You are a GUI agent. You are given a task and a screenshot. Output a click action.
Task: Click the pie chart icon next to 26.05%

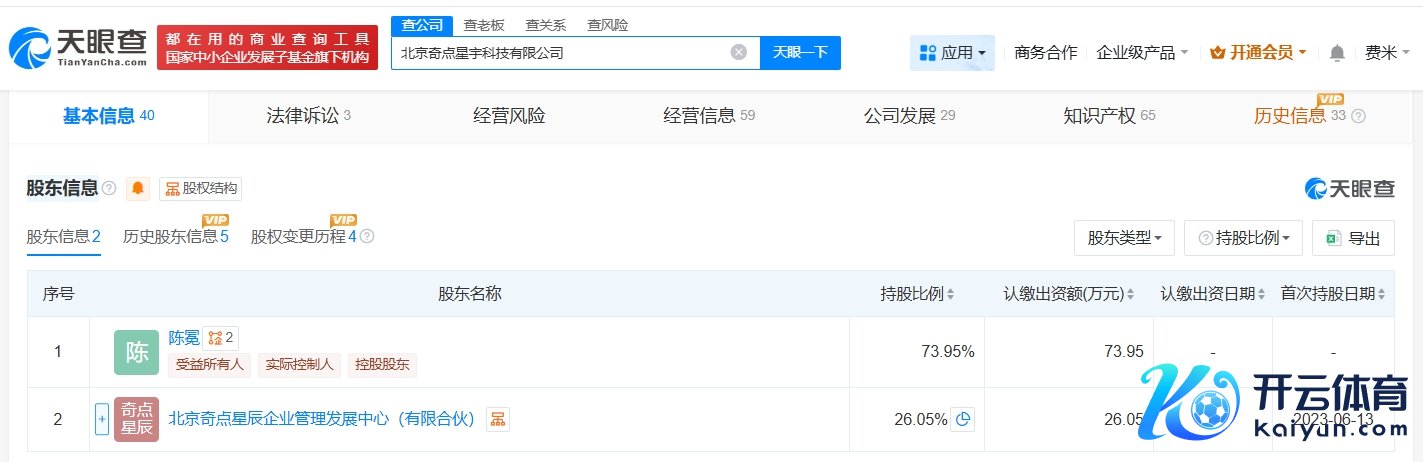click(x=963, y=420)
